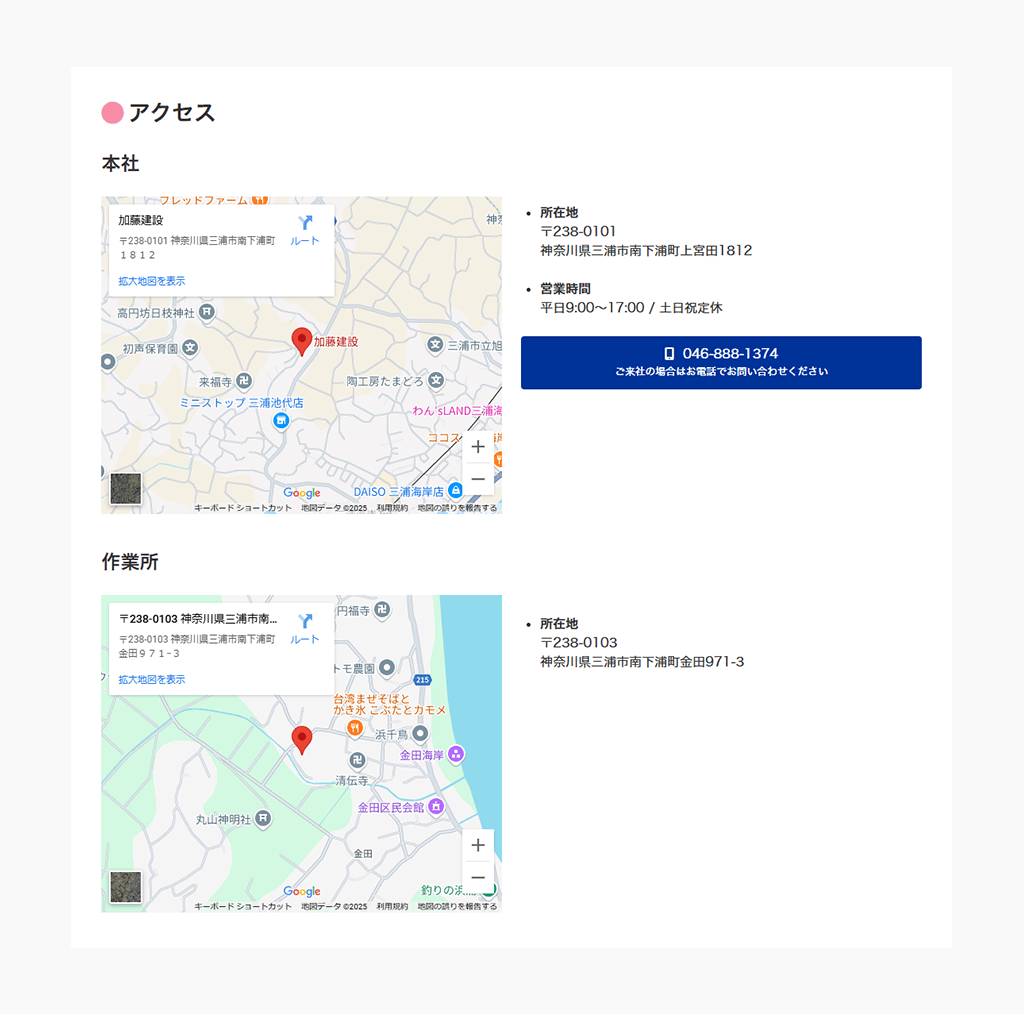
Task: Click the フレッドファーム restaurant label
Action: 203,200
